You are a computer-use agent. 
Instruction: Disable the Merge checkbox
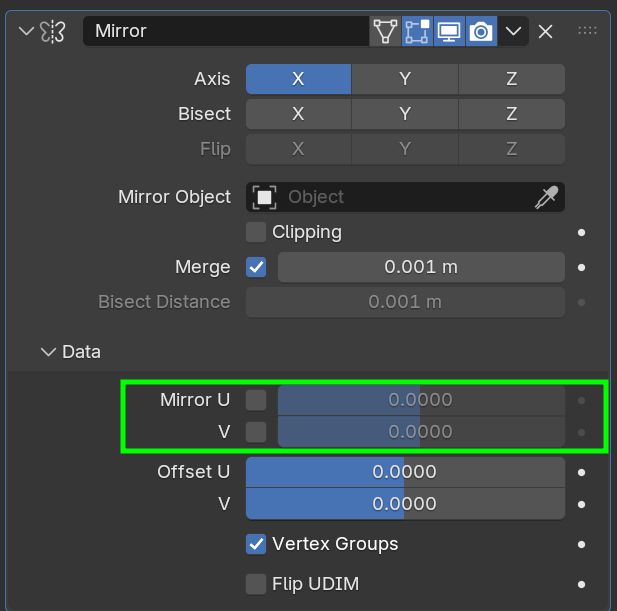pyautogui.click(x=257, y=267)
